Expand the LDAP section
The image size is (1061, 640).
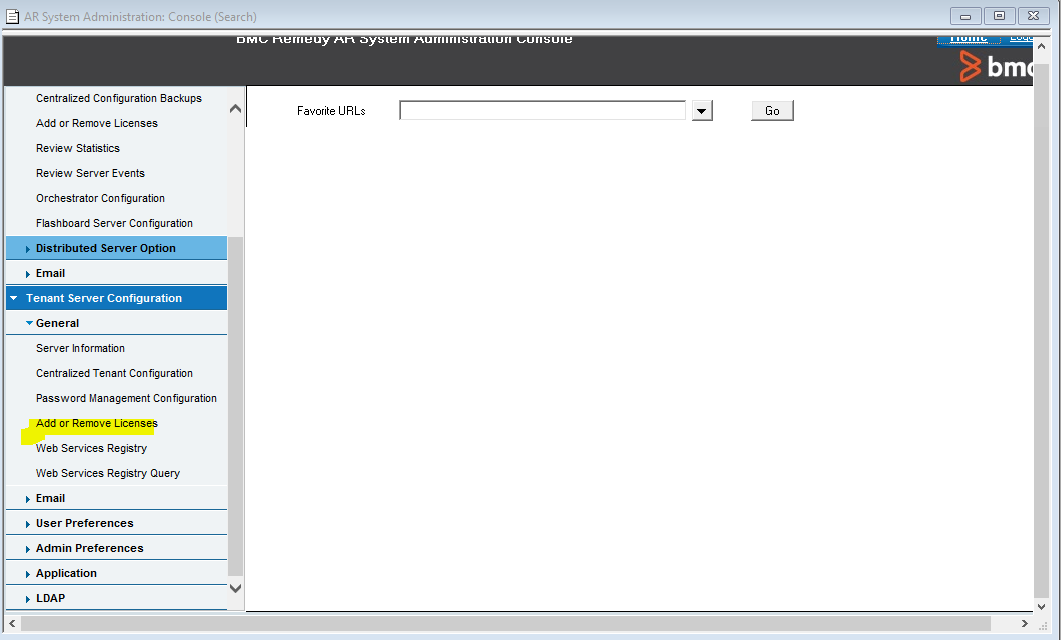(116, 599)
